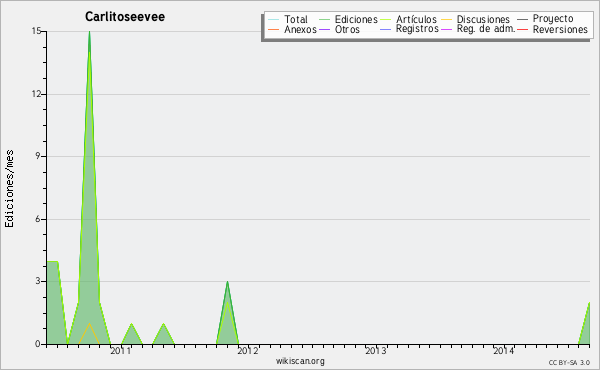Click the Reg. de adm. legend entry
Viewport: 600px width, 370px height.
478,29
